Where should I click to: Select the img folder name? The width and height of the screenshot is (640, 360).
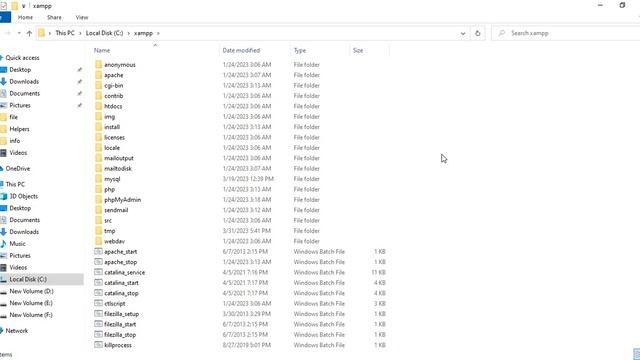[x=109, y=117]
